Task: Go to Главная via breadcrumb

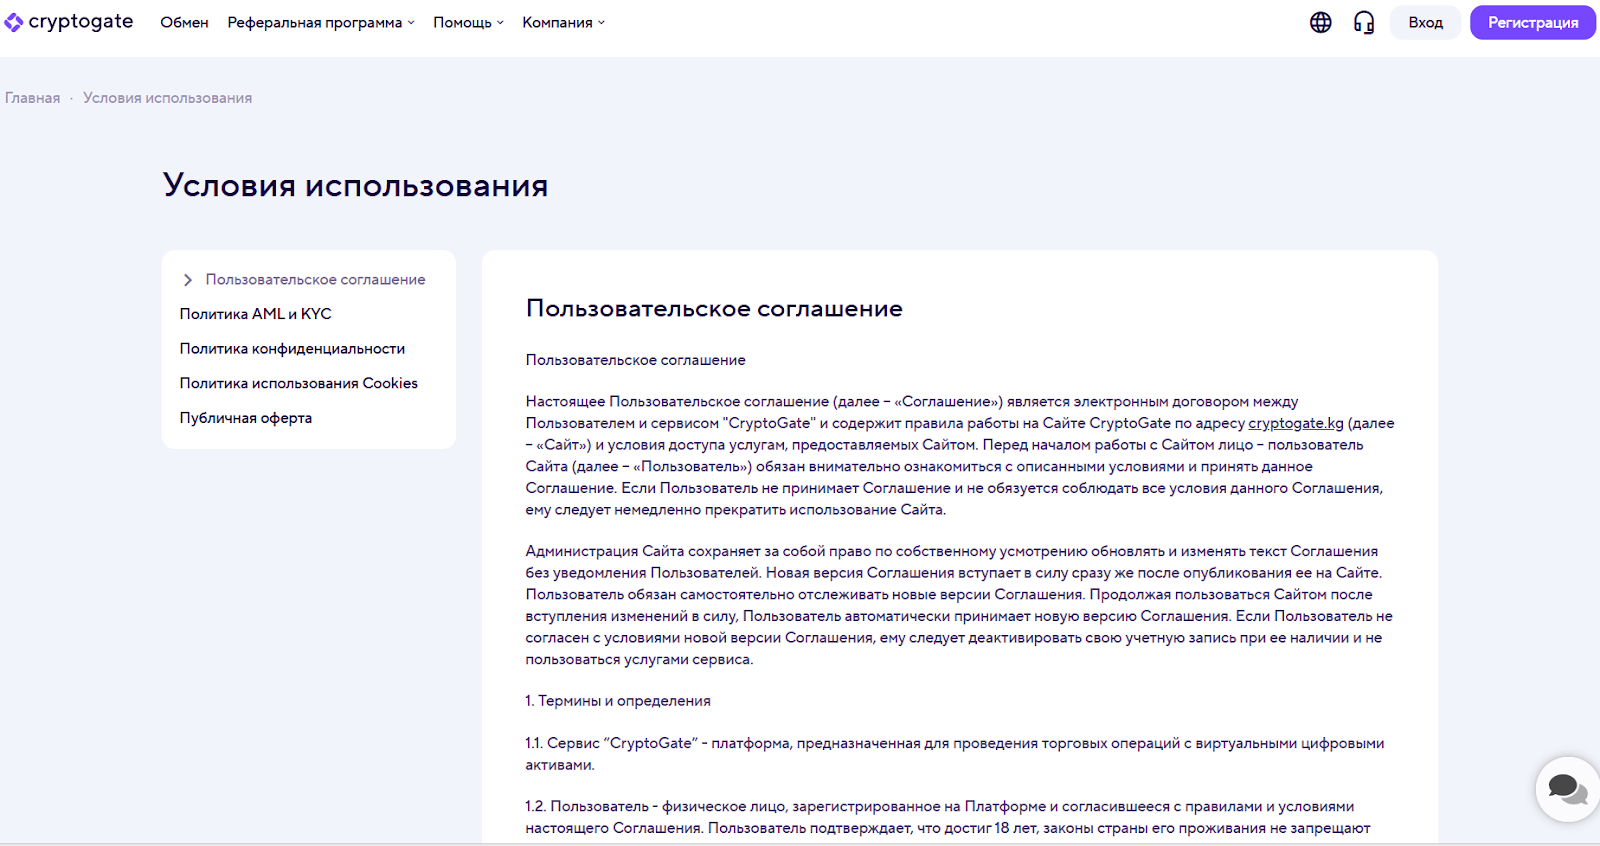Action: tap(32, 98)
